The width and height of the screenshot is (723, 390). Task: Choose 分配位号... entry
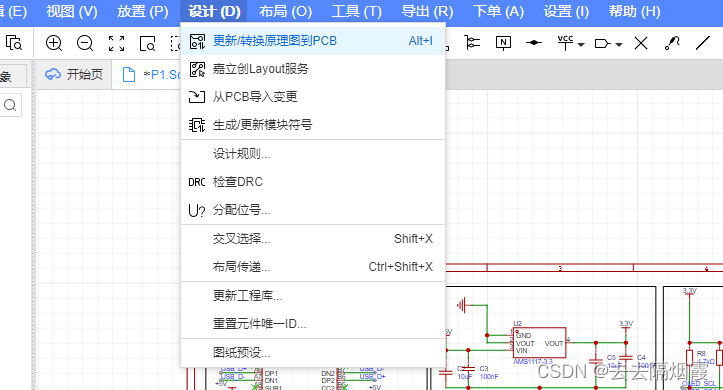point(313,210)
